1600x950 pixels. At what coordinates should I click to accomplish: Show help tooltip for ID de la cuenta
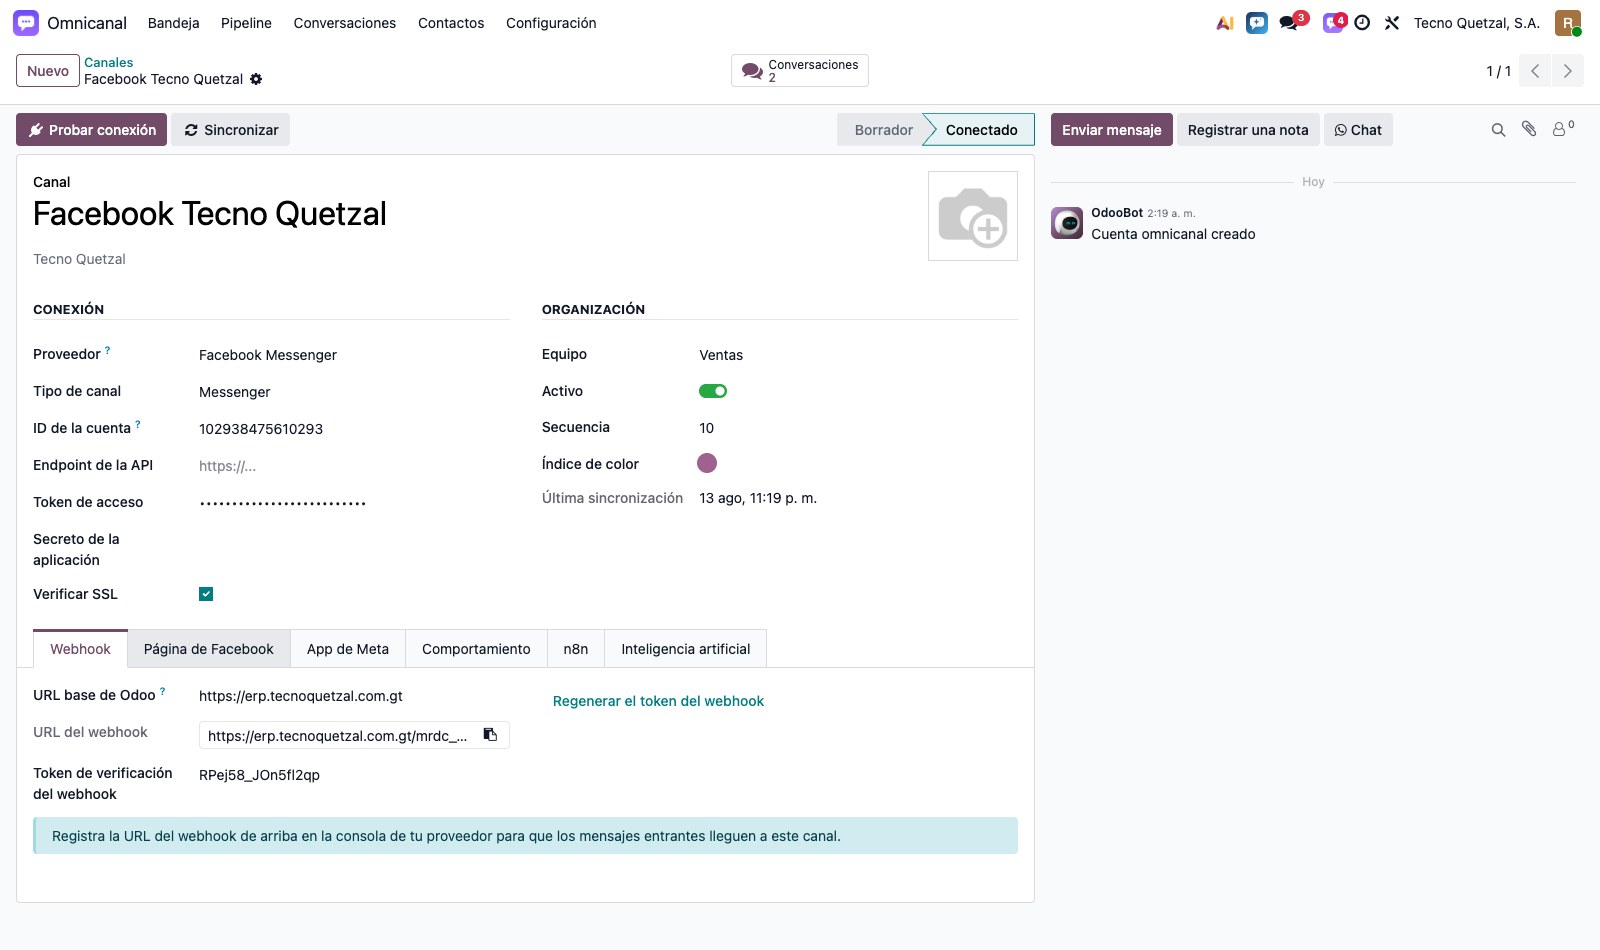point(138,424)
